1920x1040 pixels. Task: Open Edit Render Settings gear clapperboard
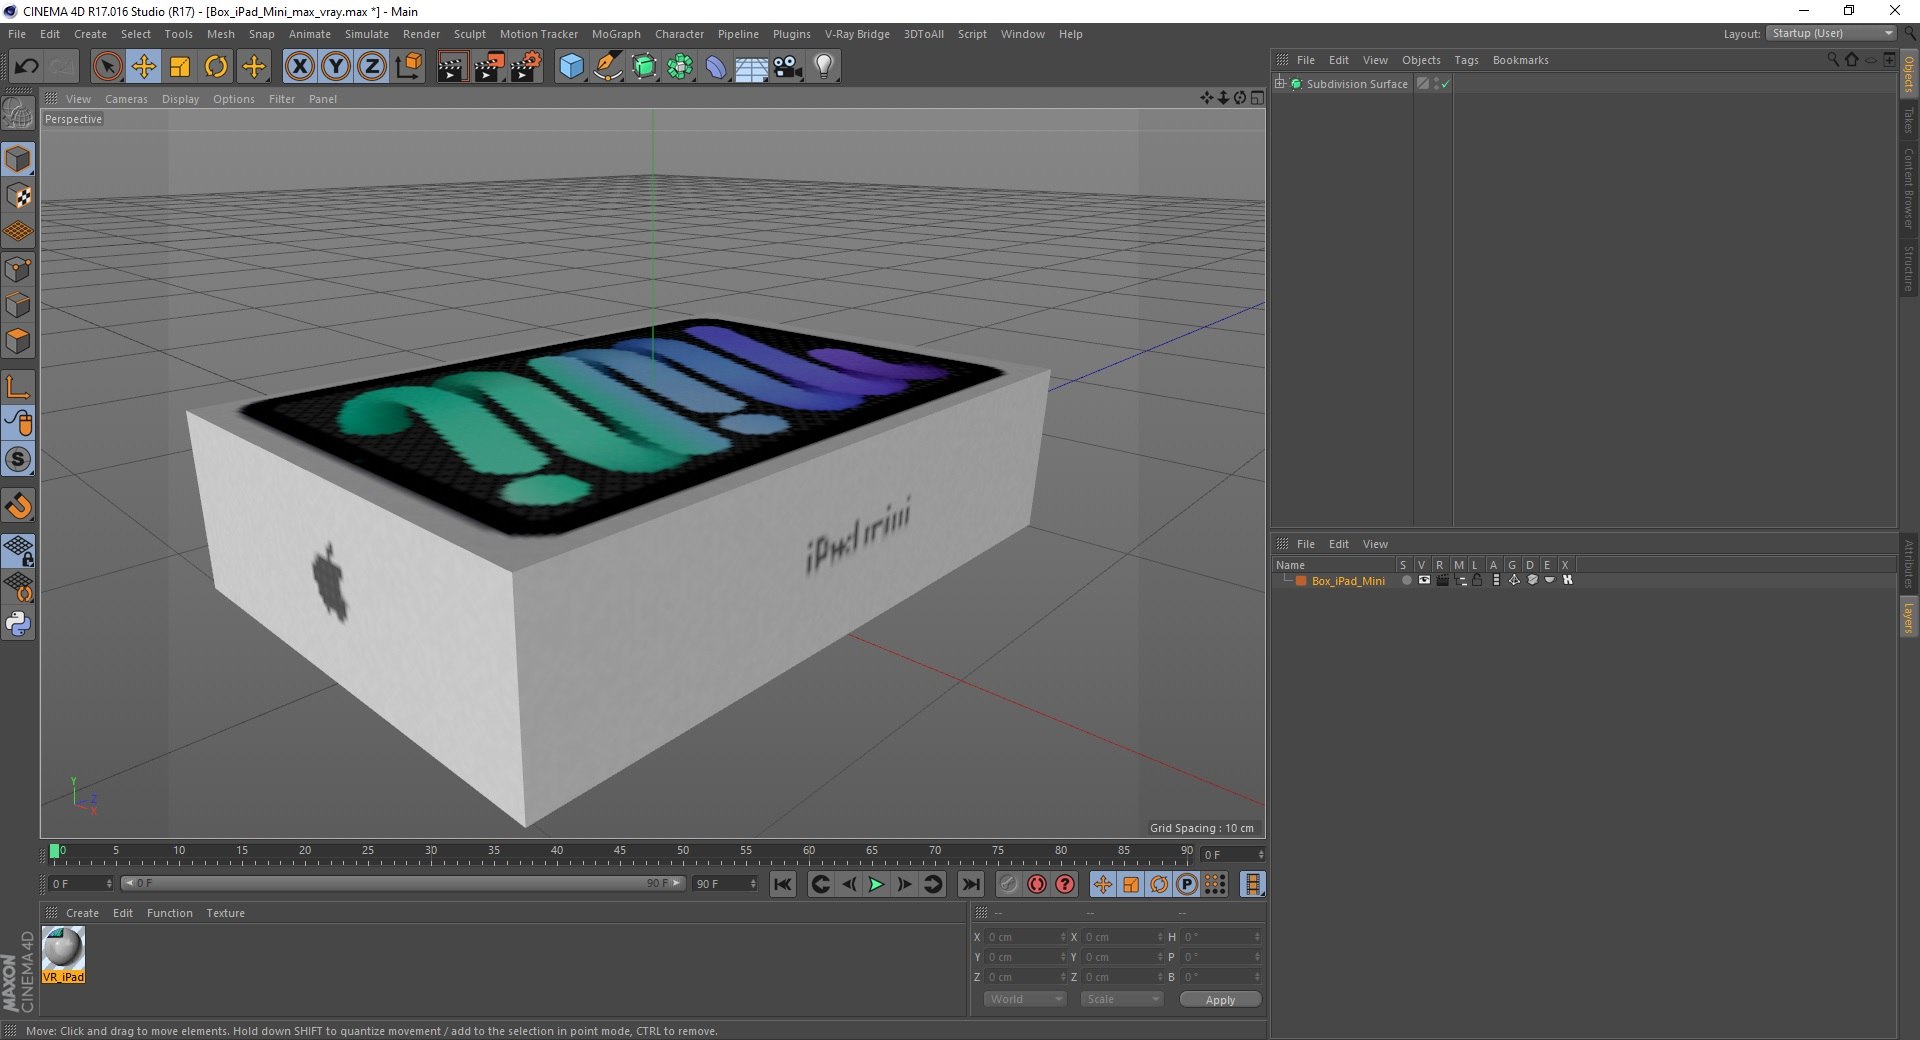[x=526, y=67]
